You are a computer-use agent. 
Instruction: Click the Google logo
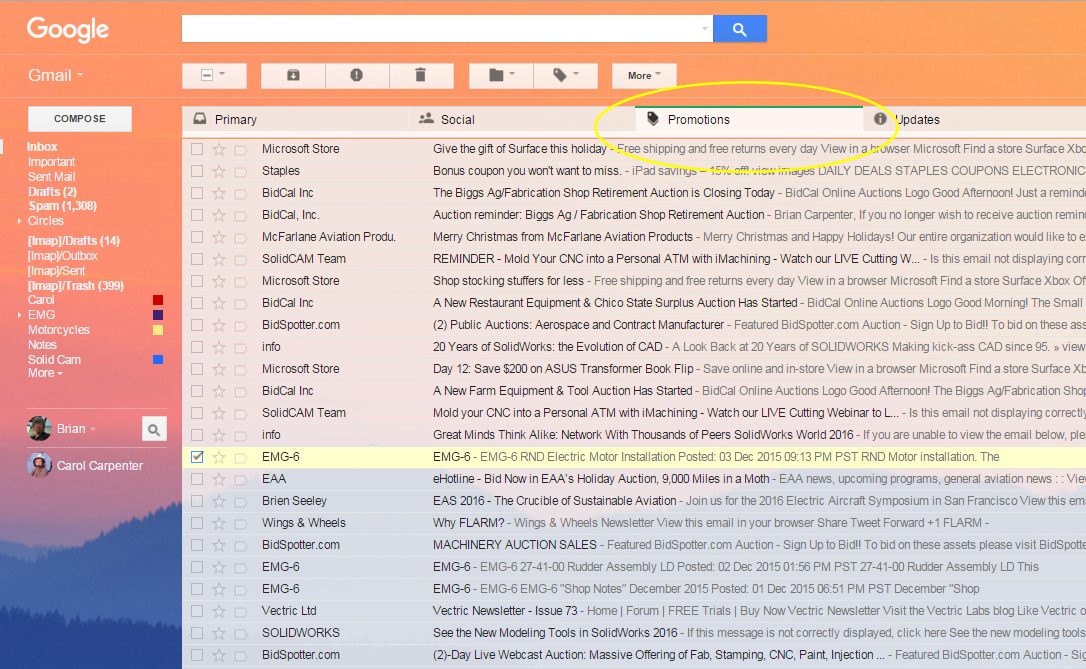click(x=68, y=29)
